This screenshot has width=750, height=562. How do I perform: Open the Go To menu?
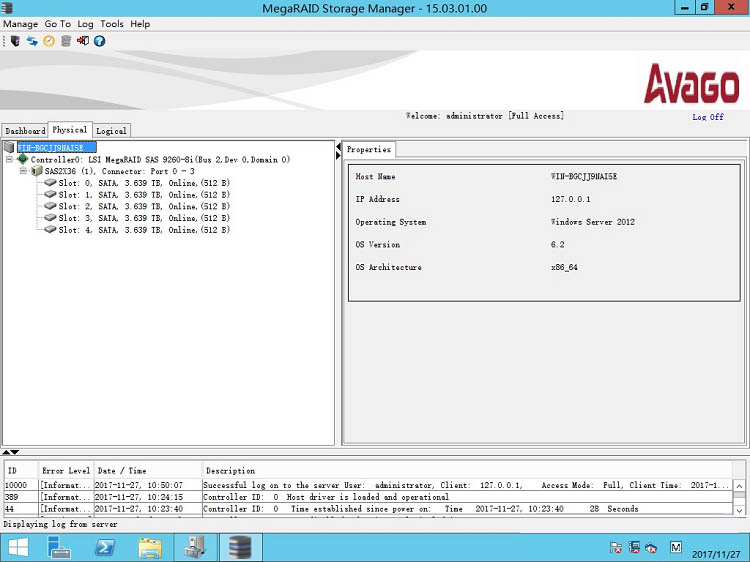[57, 24]
